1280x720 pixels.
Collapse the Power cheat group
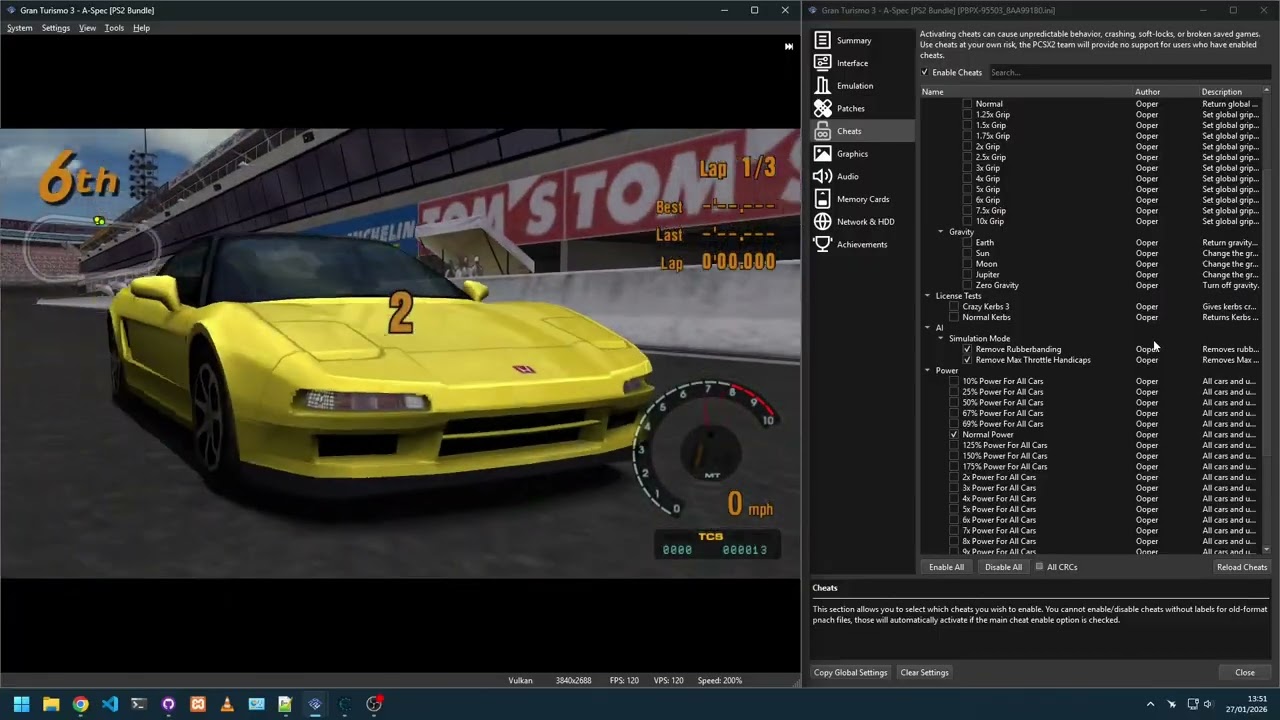point(928,371)
